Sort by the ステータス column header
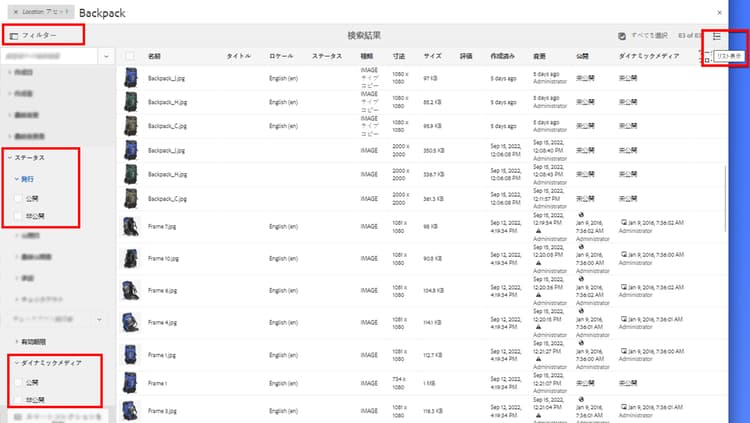The image size is (750, 423). click(327, 56)
